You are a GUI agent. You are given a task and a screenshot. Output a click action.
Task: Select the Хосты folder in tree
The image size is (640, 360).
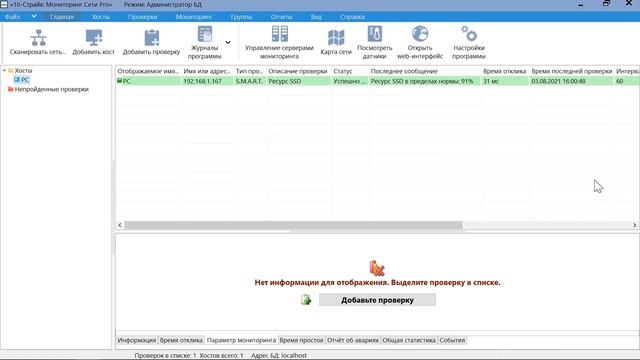[23, 71]
